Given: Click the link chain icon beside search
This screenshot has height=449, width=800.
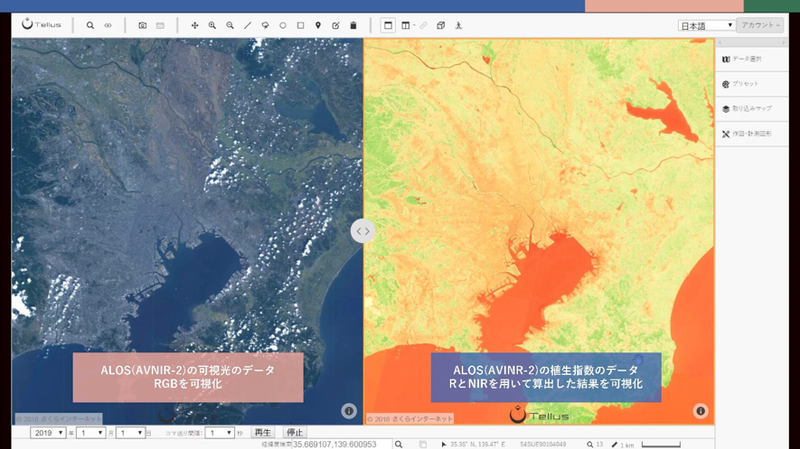Looking at the screenshot, I should (x=108, y=26).
